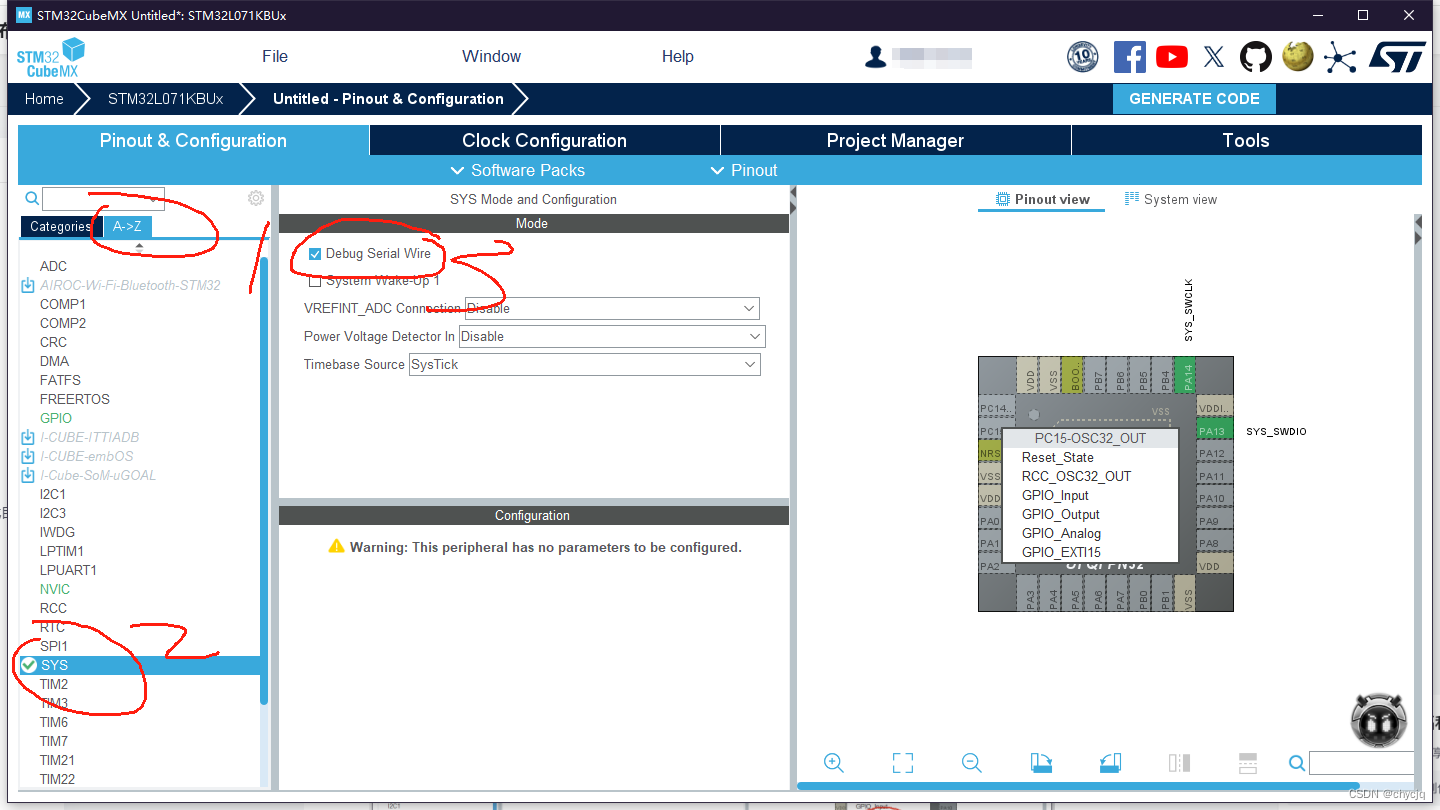Zoom in on the pinout view
This screenshot has height=810, width=1440.
click(834, 763)
